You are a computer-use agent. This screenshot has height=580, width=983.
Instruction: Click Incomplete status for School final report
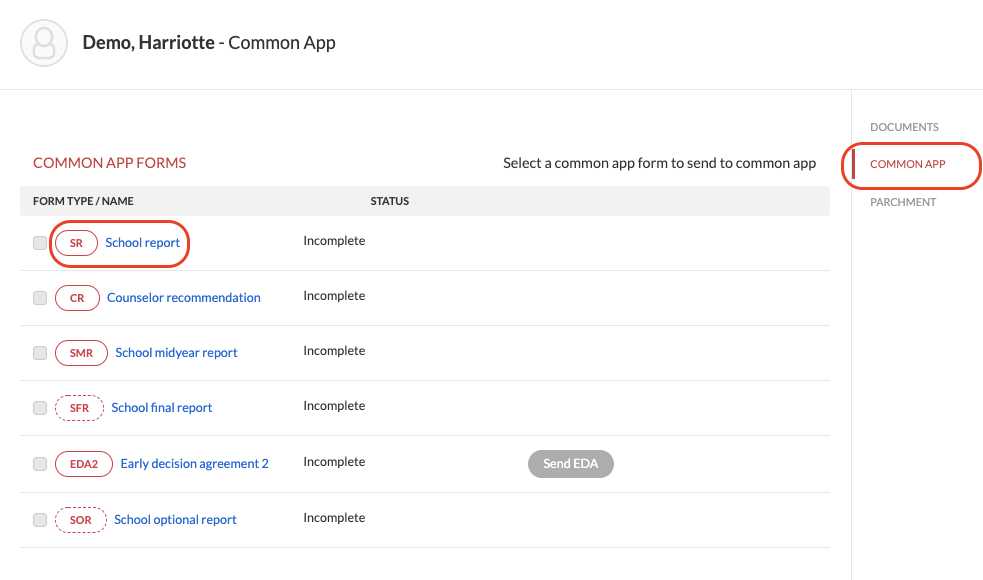coord(334,406)
